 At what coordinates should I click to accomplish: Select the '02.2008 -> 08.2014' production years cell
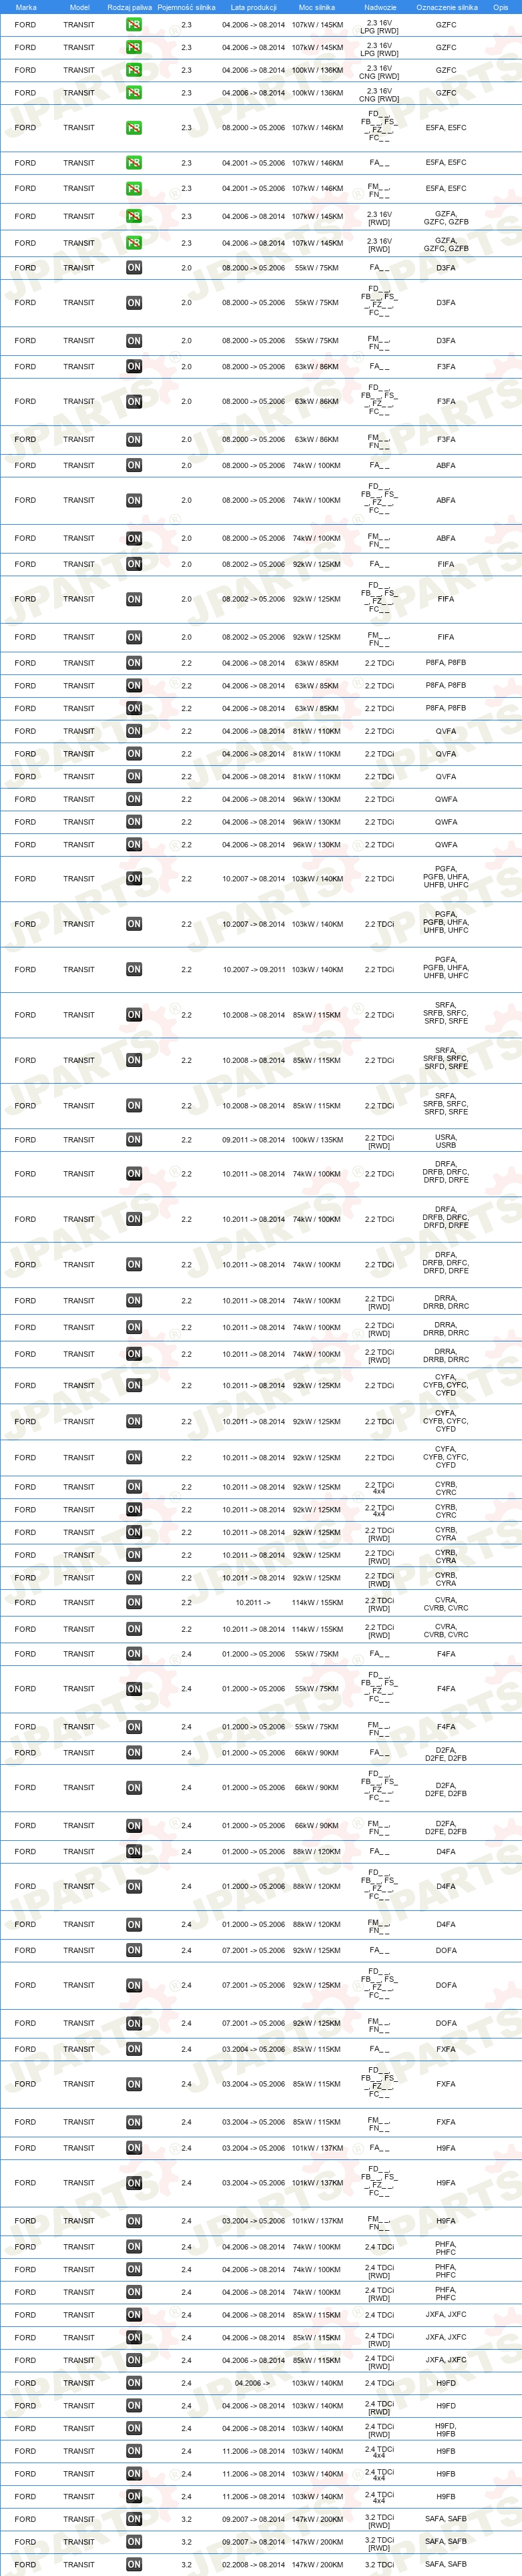pos(253,2565)
